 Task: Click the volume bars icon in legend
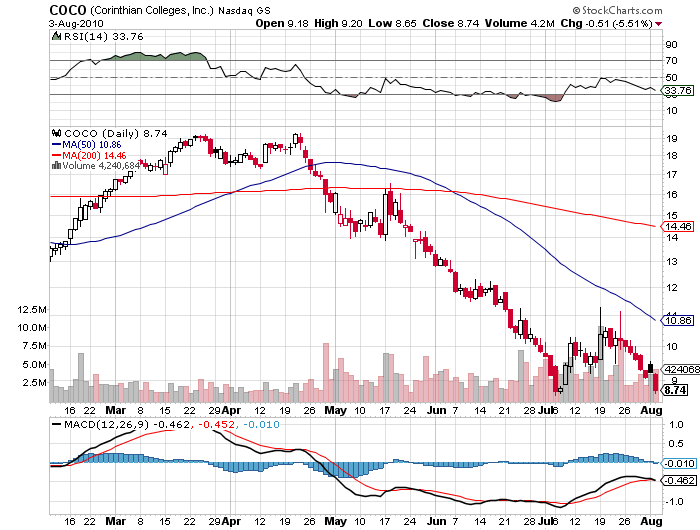tap(56, 166)
